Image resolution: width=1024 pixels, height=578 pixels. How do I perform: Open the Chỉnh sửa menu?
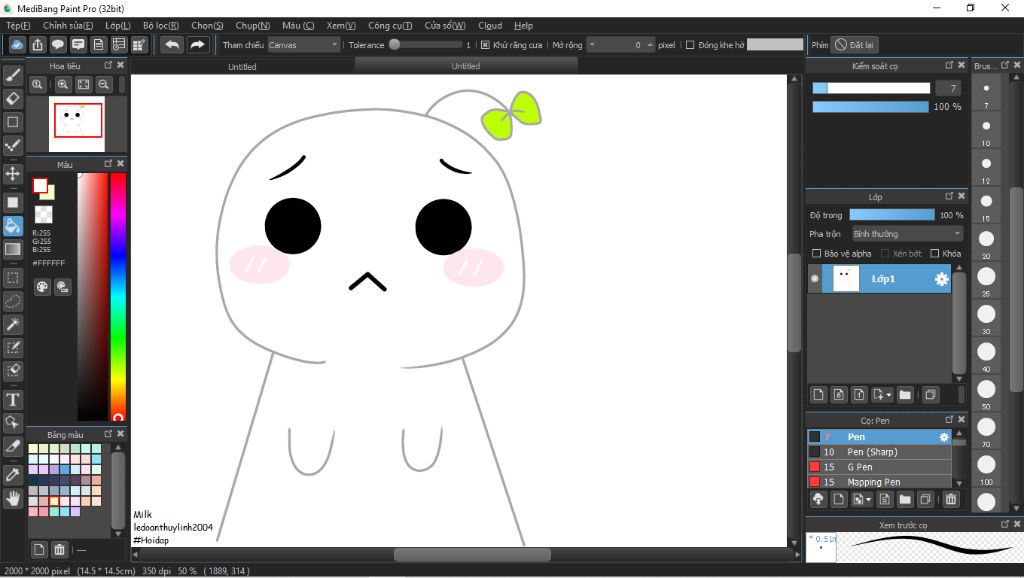(68, 25)
